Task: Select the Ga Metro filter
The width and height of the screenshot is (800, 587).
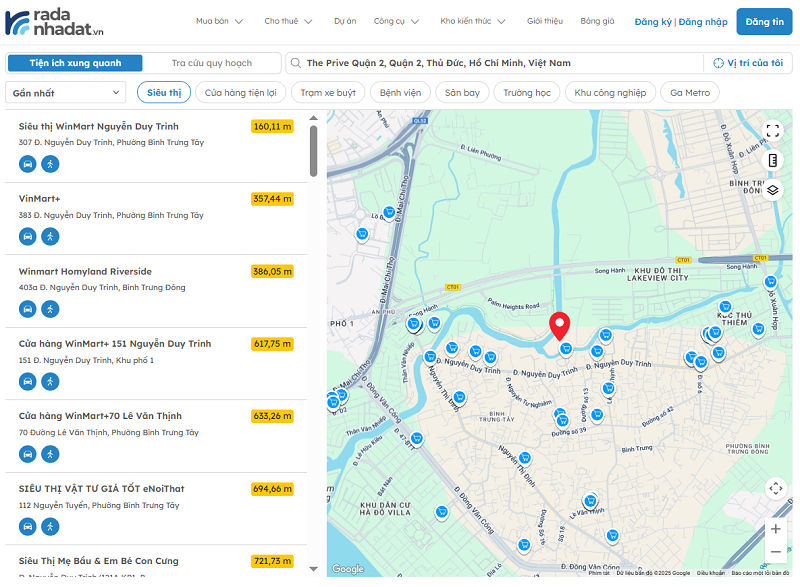Action: [690, 93]
